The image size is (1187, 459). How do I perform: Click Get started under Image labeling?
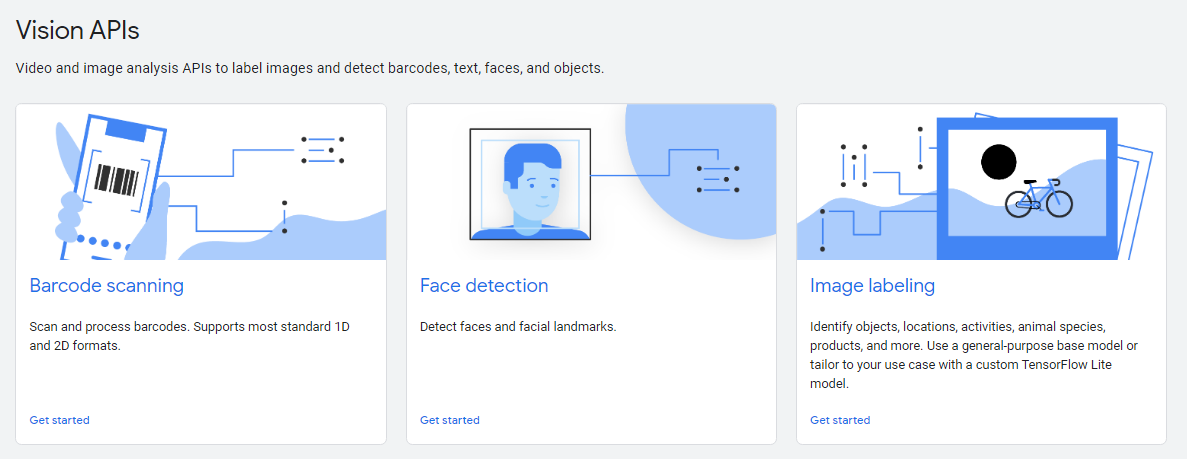[x=840, y=420]
